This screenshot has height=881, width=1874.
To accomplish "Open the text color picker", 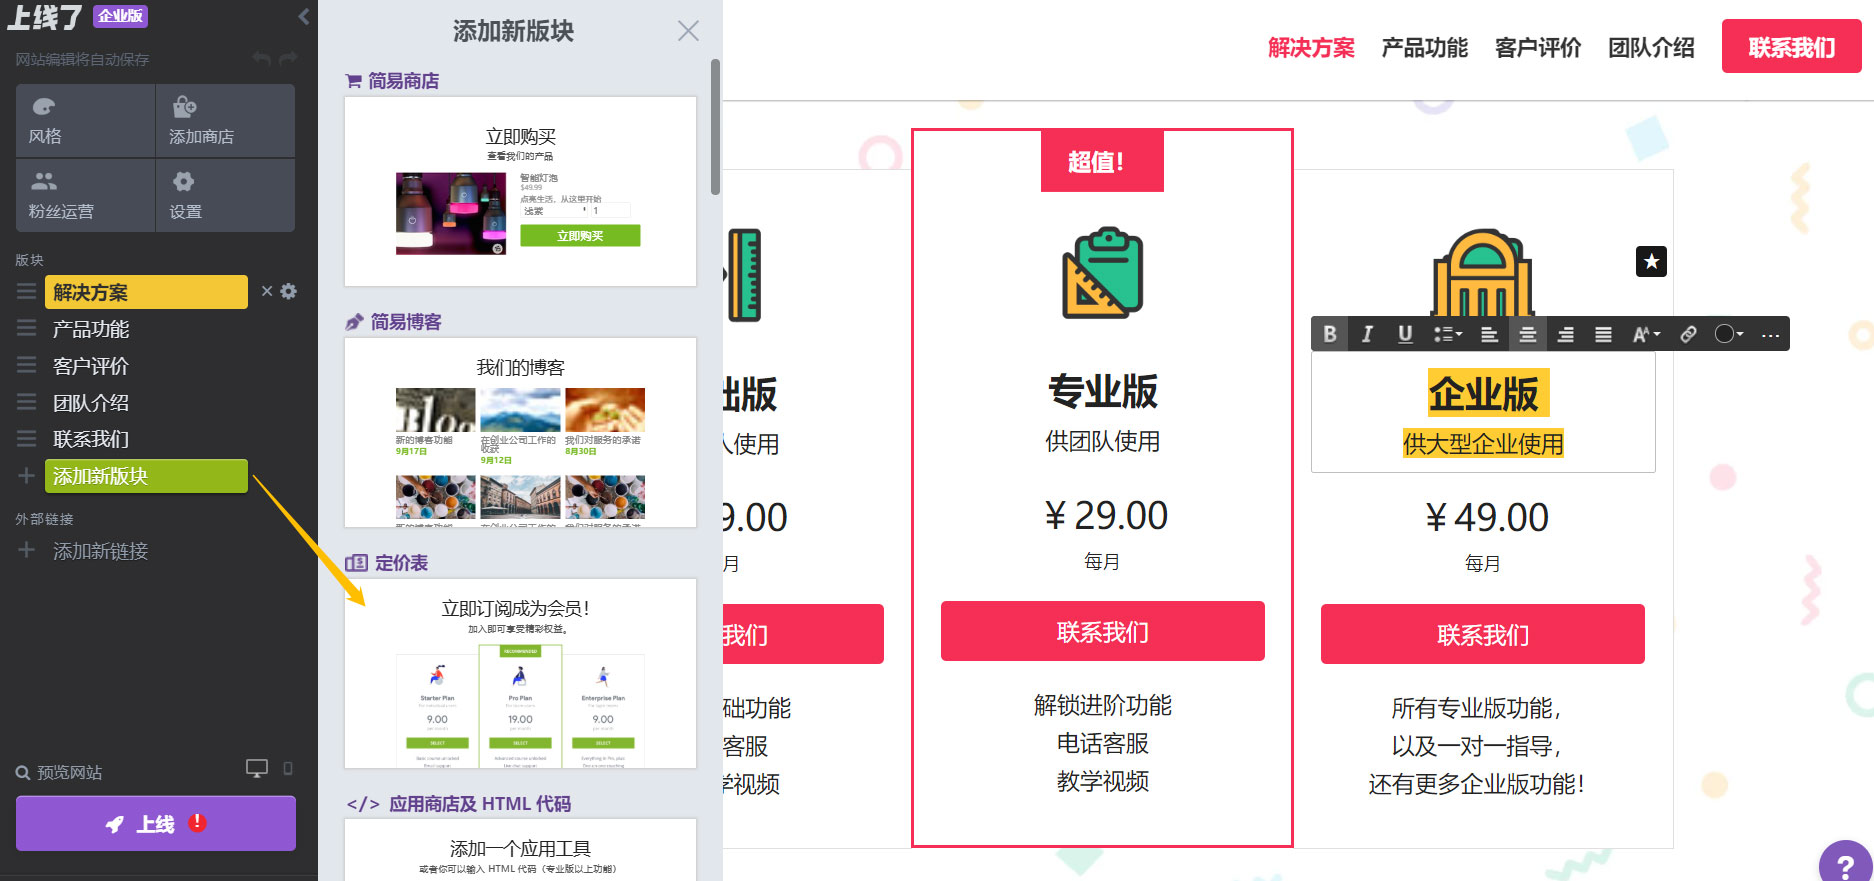I will 1729,334.
